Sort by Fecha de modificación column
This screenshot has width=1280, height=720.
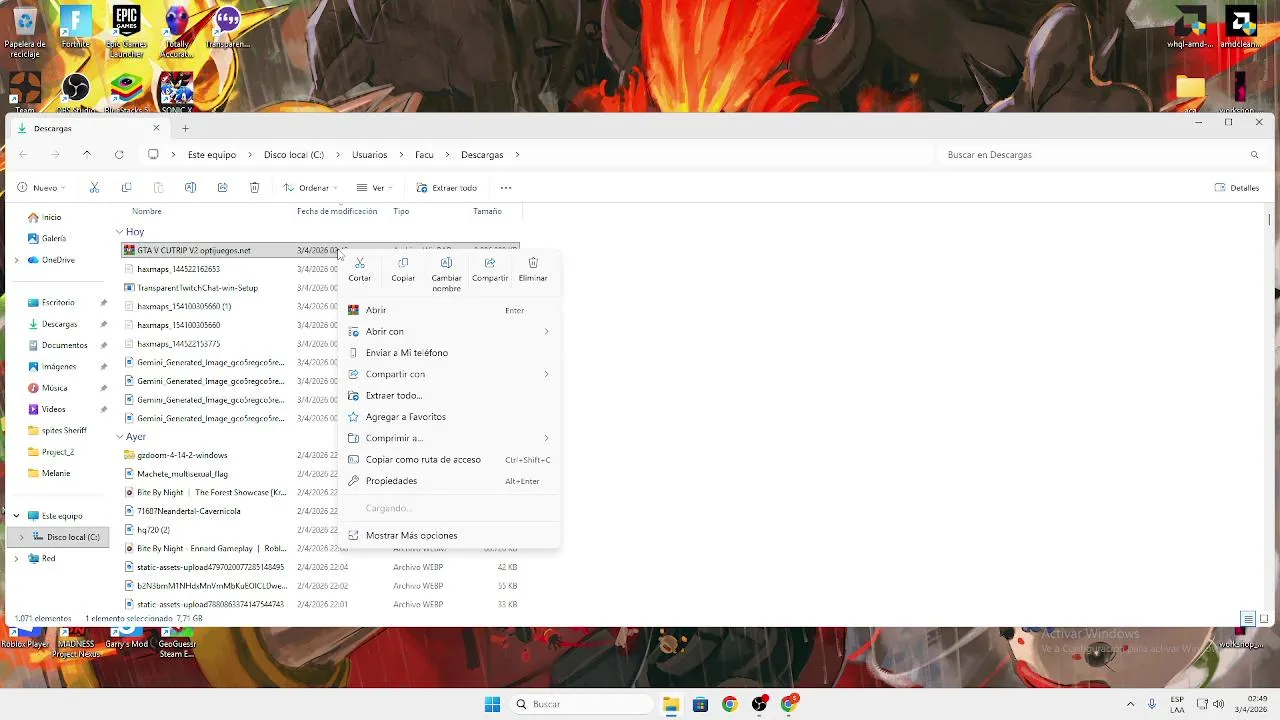coord(337,212)
